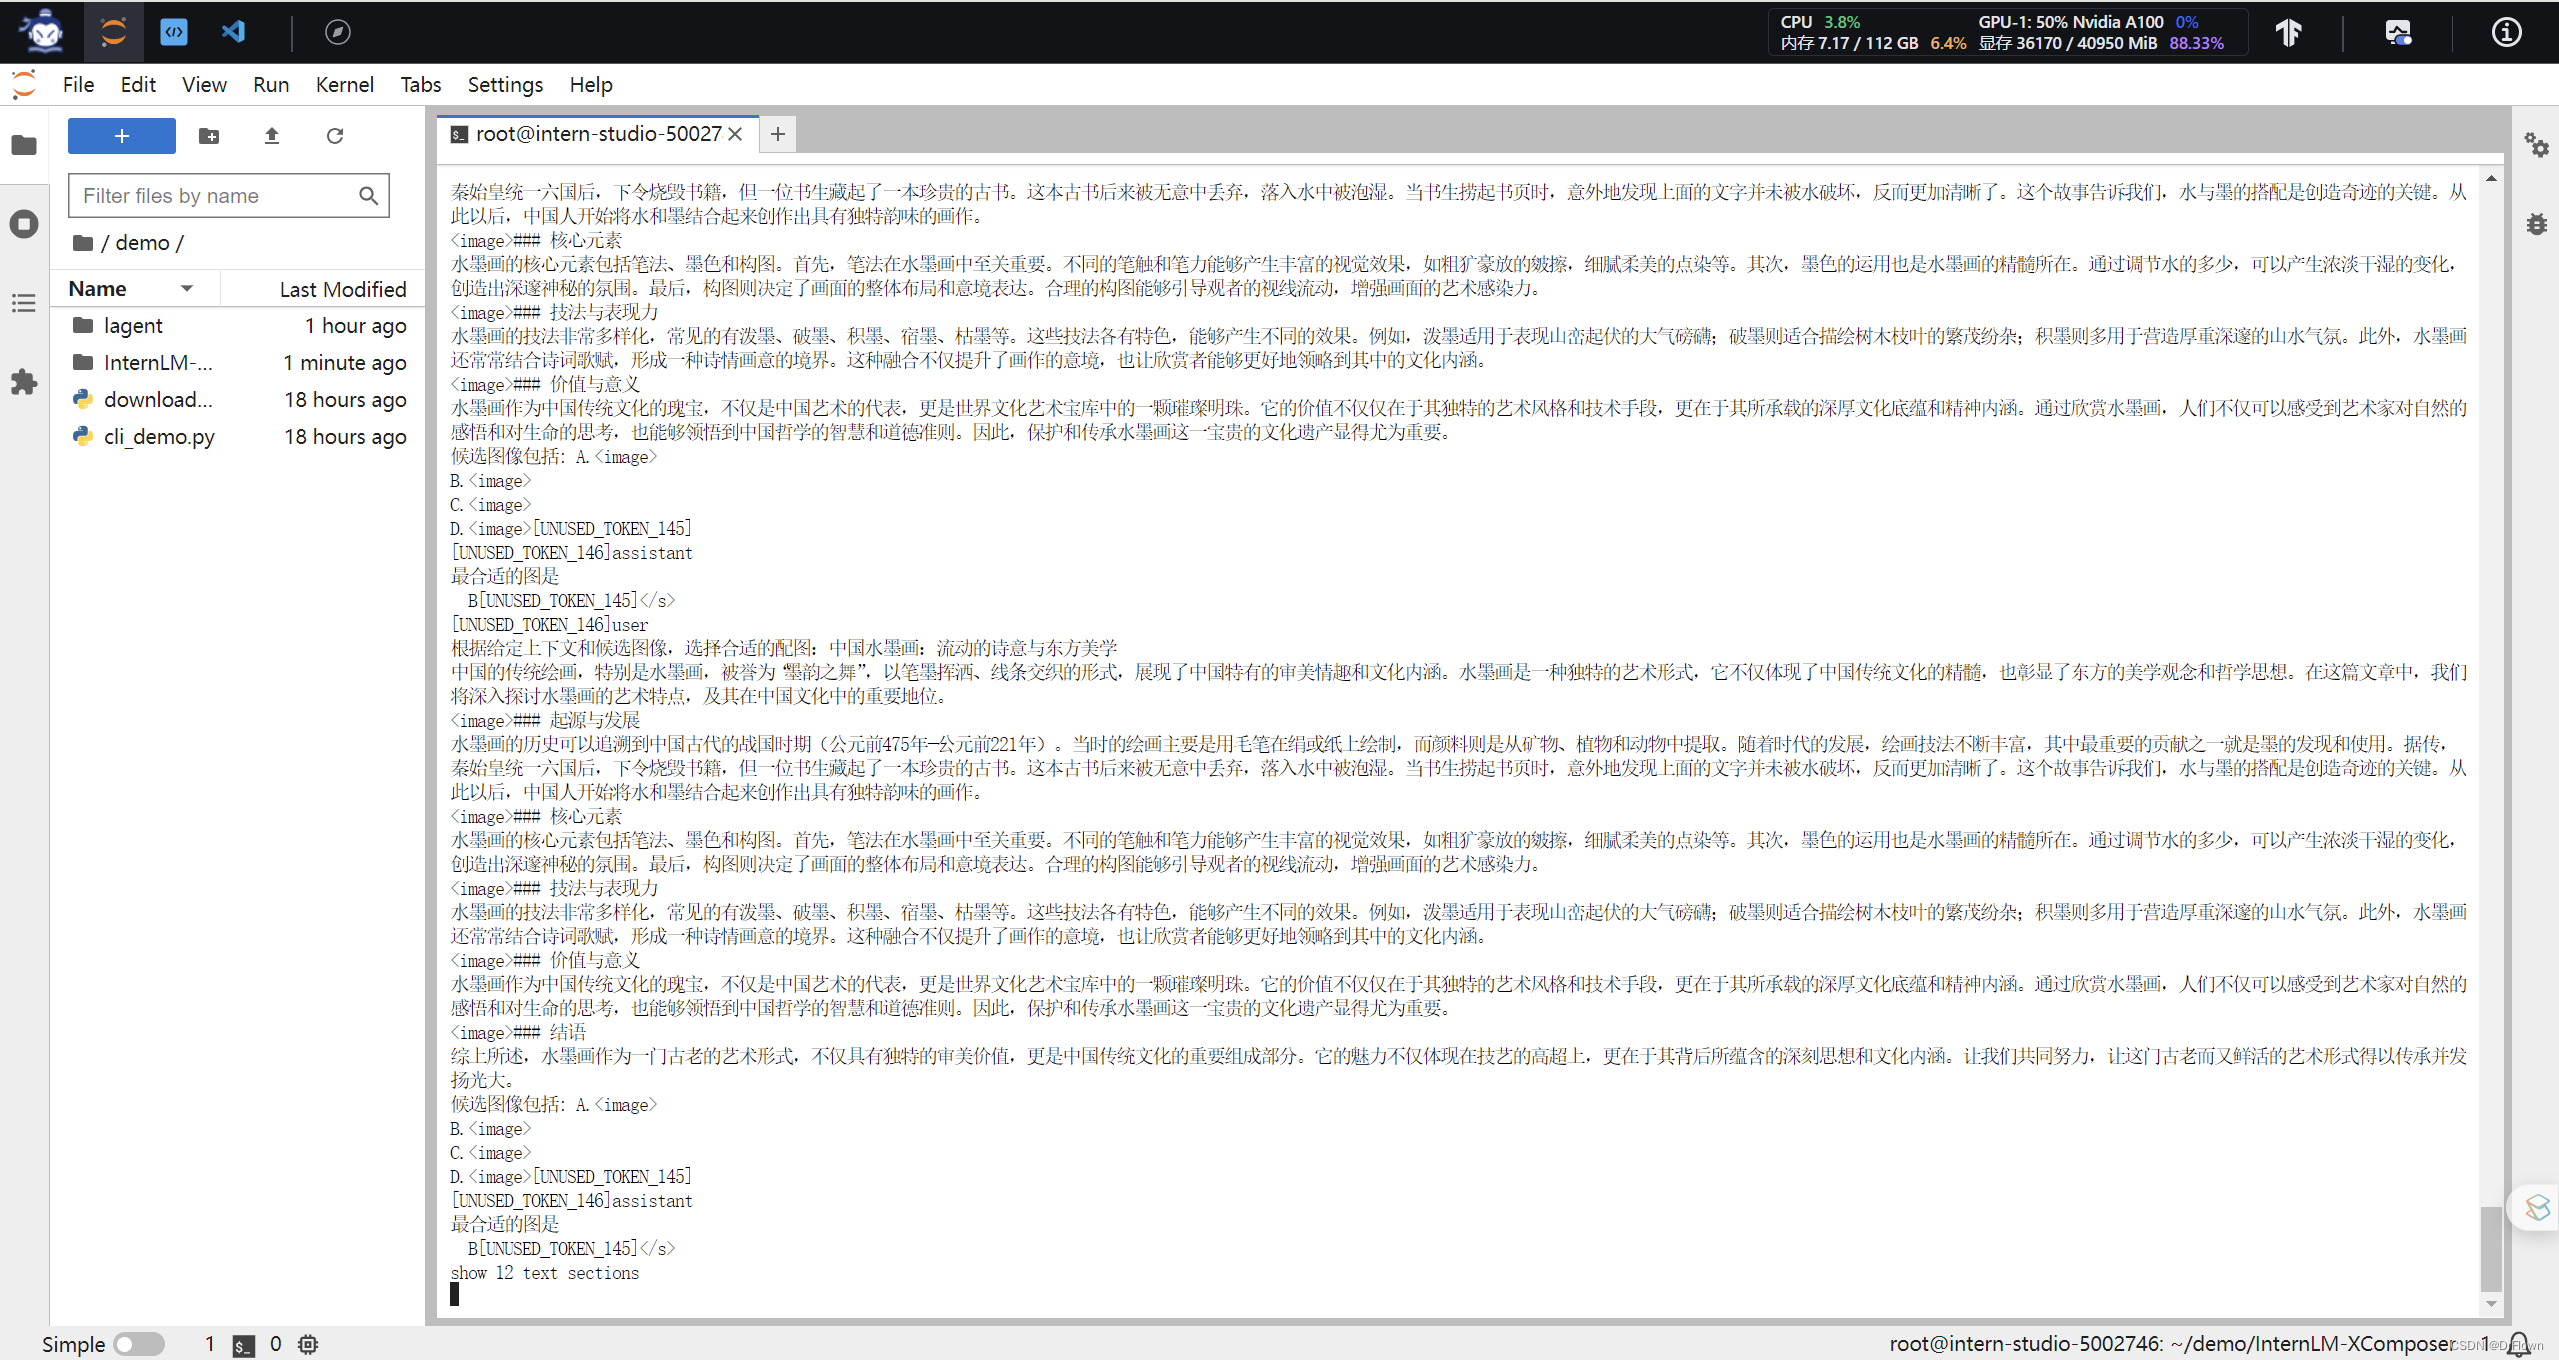Screen dimensions: 2559x1360
Task: Click the studio penguin logo icon
Action: pos(43,32)
